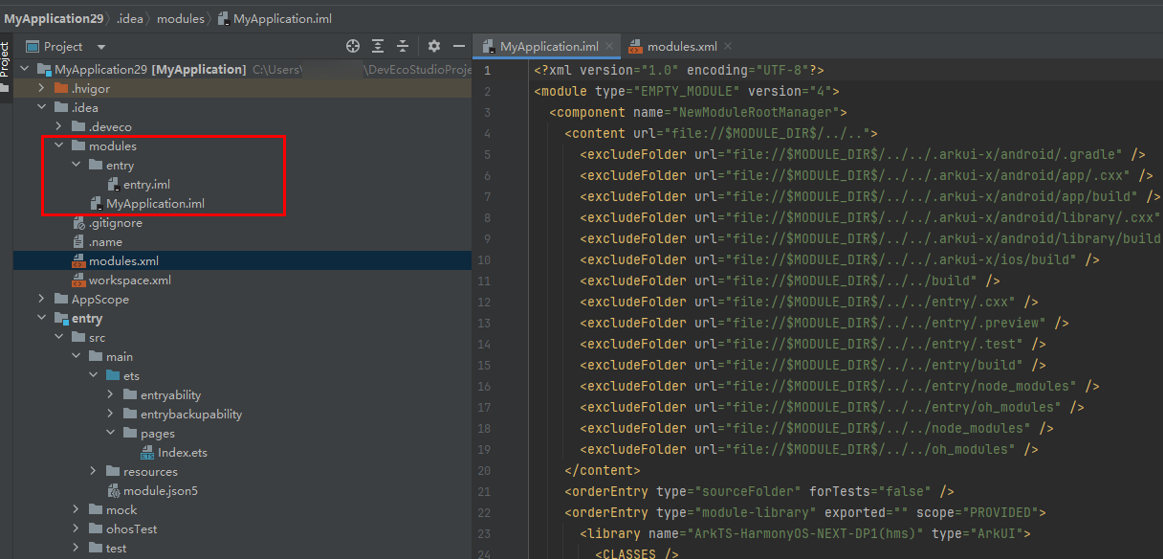Click .idea in the breadcrumb path
Screen dimensions: 1163x559
point(130,19)
